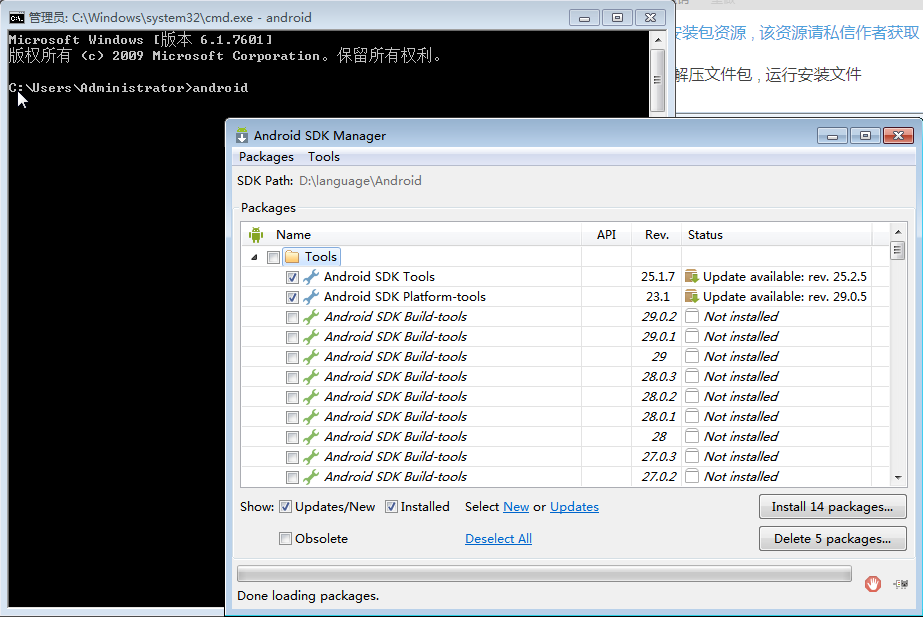Click wrench icon of Build-tools 28.0.1
The height and width of the screenshot is (617, 923).
[x=311, y=417]
